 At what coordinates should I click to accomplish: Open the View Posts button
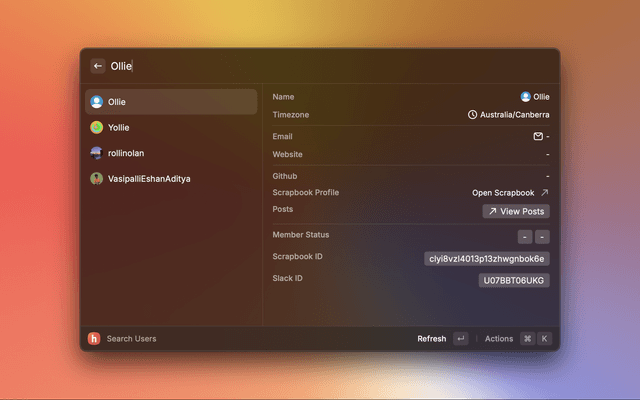516,211
